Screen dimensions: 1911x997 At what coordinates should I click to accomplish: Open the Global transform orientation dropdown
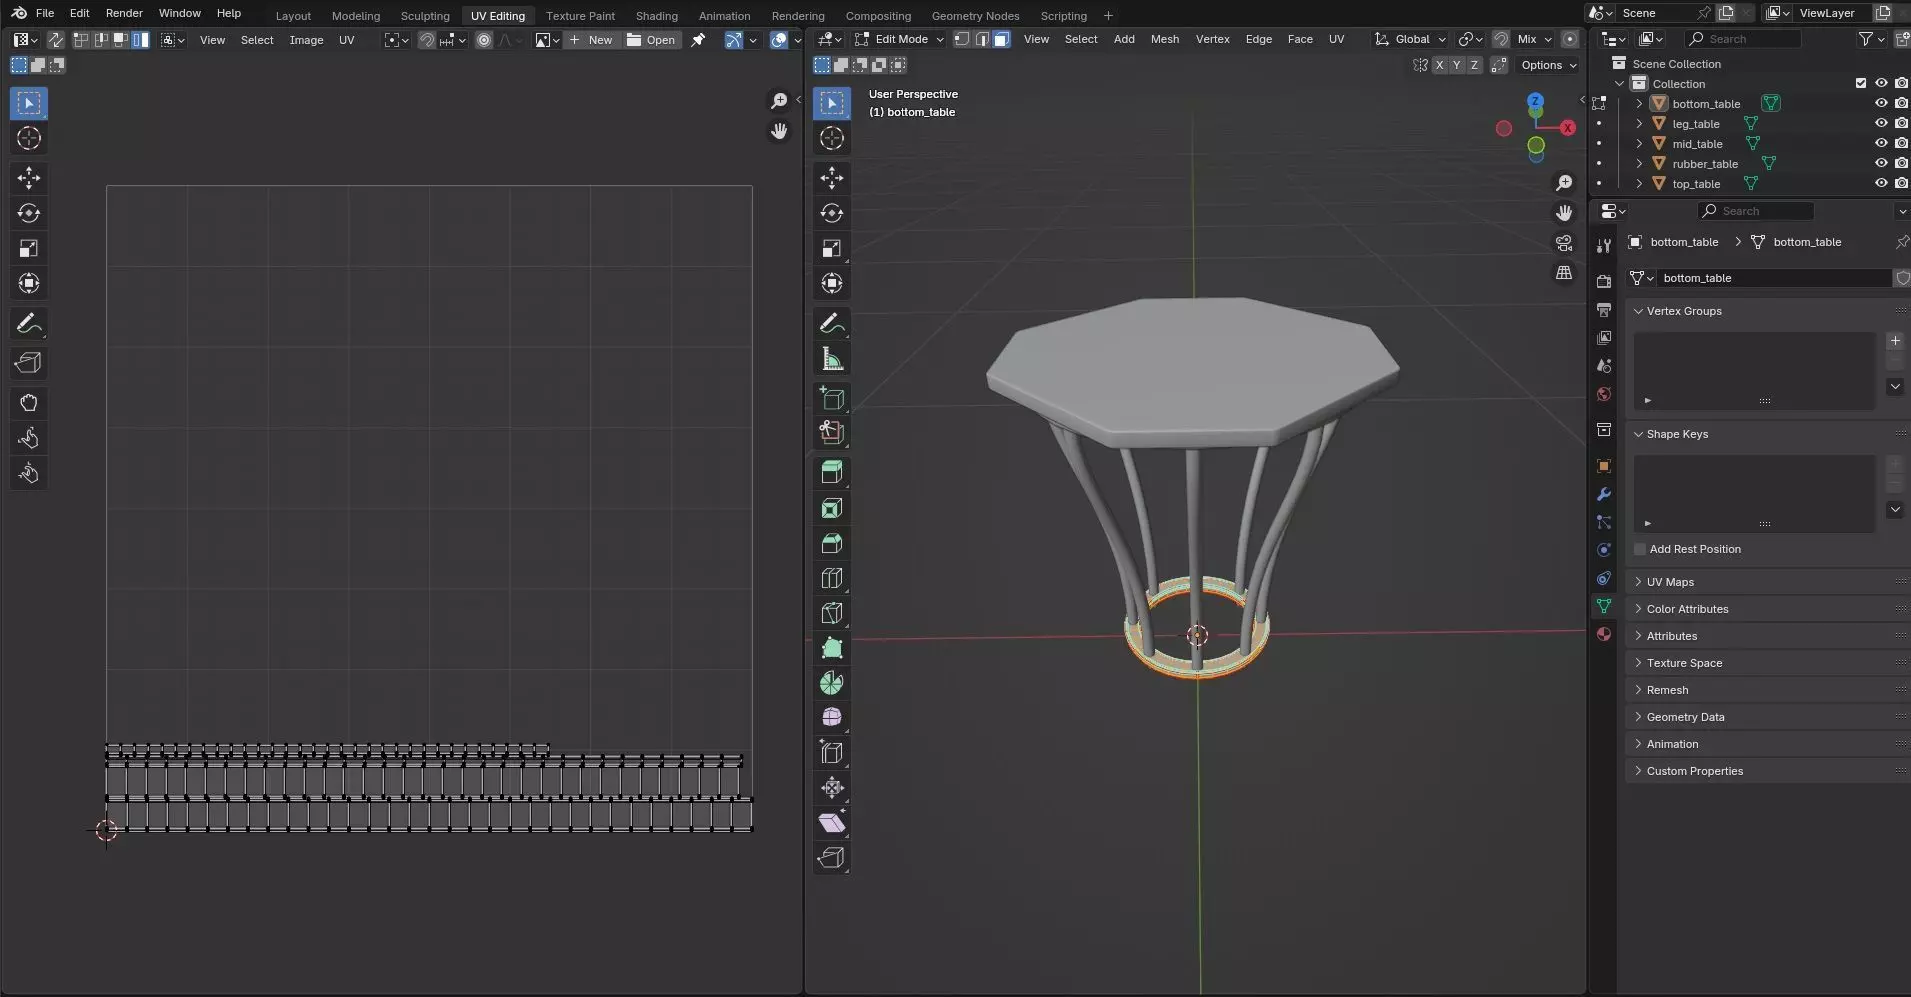1410,39
